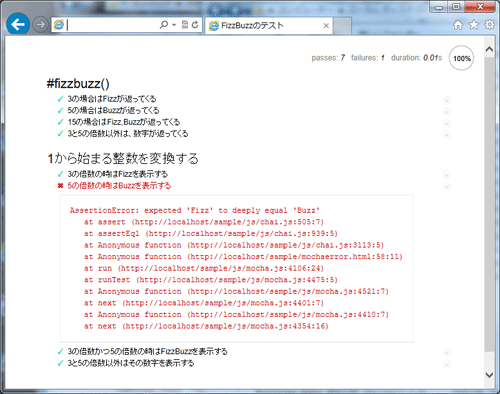The height and width of the screenshot is (394, 500).
Task: Click replay icon for その数字を表示する test
Action: click(x=447, y=364)
